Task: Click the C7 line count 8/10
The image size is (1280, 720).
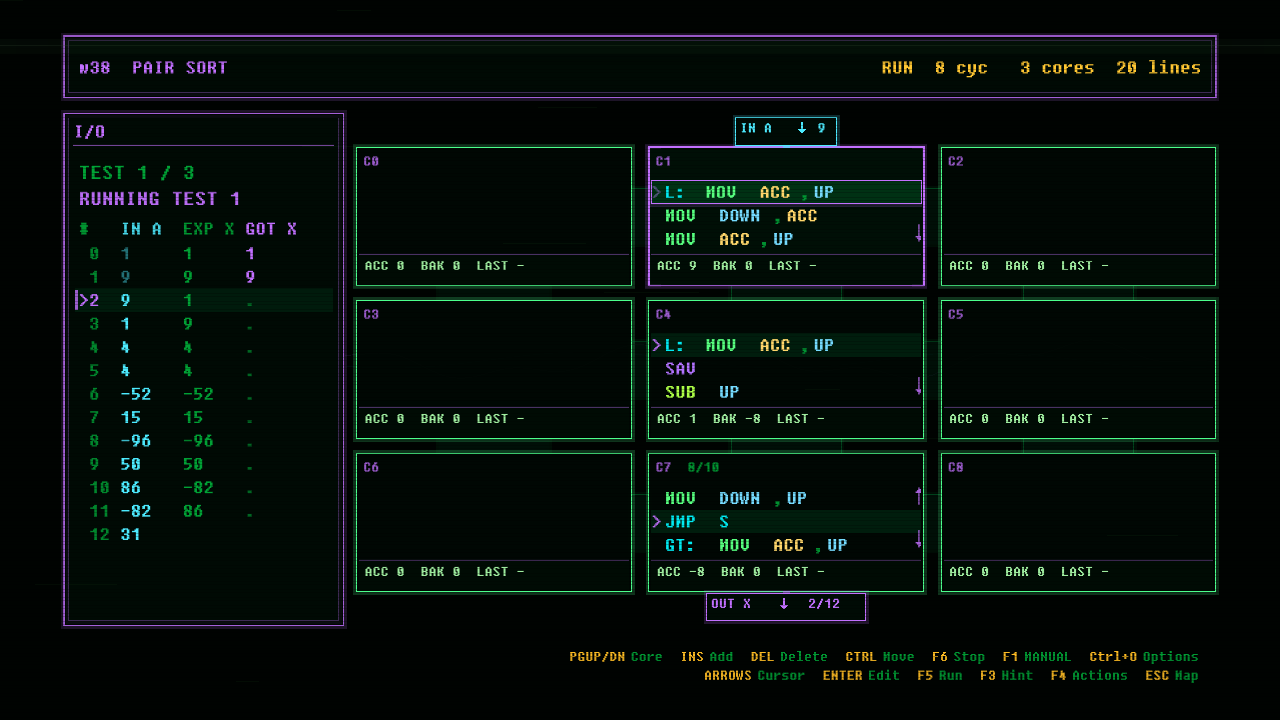Action: point(703,467)
